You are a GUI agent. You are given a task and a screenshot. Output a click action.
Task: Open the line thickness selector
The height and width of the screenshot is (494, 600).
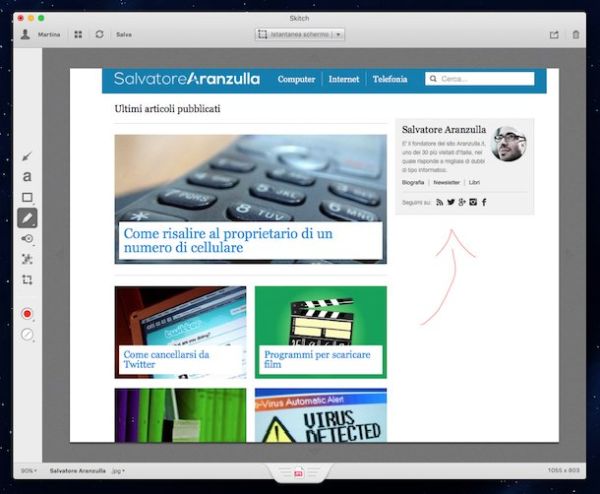coord(27,335)
